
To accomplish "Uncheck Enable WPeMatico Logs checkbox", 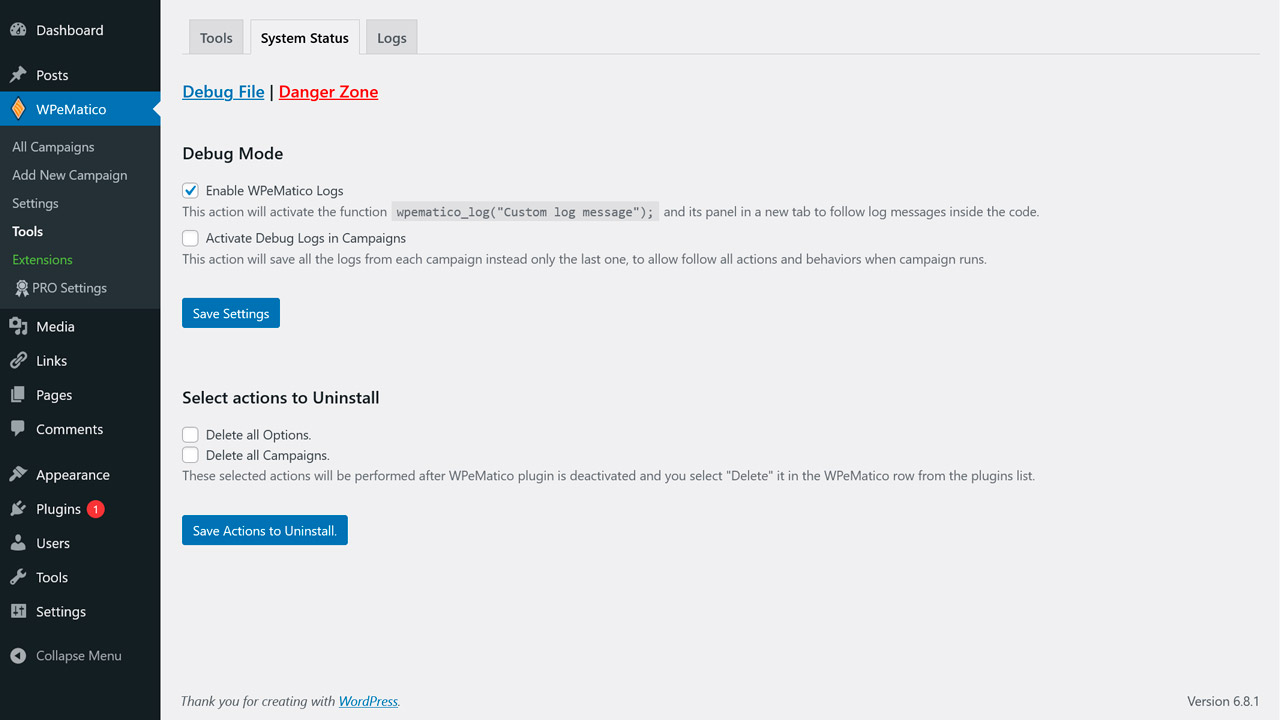I will pyautogui.click(x=190, y=190).
